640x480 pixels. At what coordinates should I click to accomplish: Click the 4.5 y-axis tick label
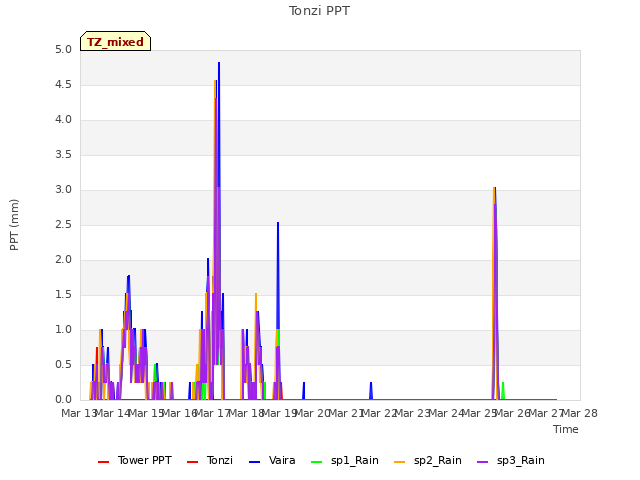(x=63, y=85)
